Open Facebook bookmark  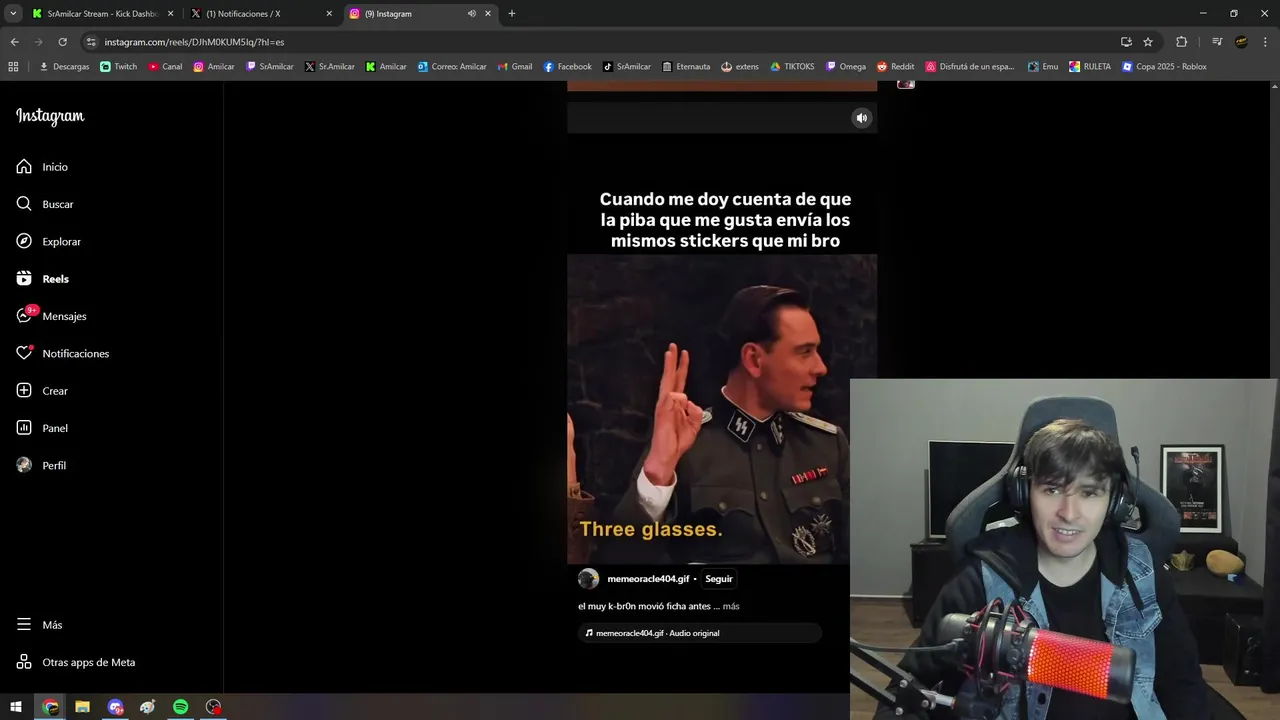pyautogui.click(x=568, y=67)
